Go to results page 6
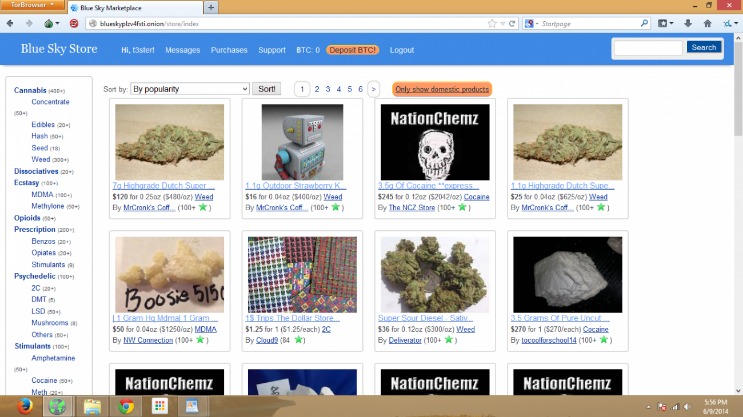This screenshot has width=743, height=417. [360, 89]
